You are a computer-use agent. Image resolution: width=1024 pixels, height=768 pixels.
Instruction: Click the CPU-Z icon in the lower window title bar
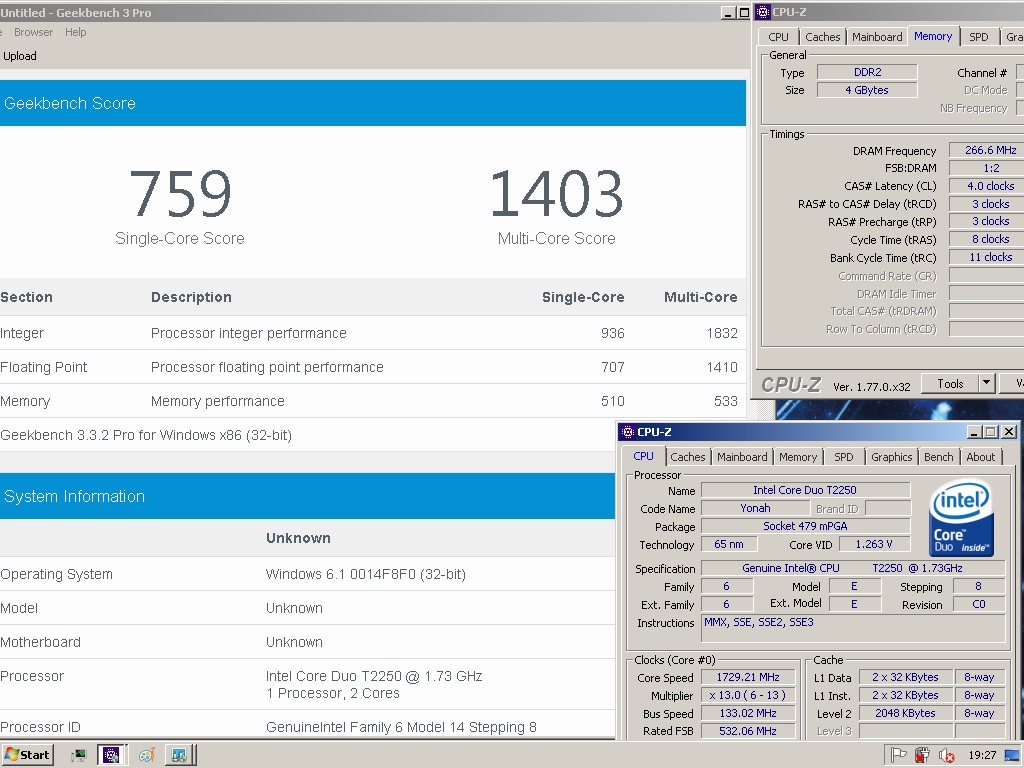628,432
